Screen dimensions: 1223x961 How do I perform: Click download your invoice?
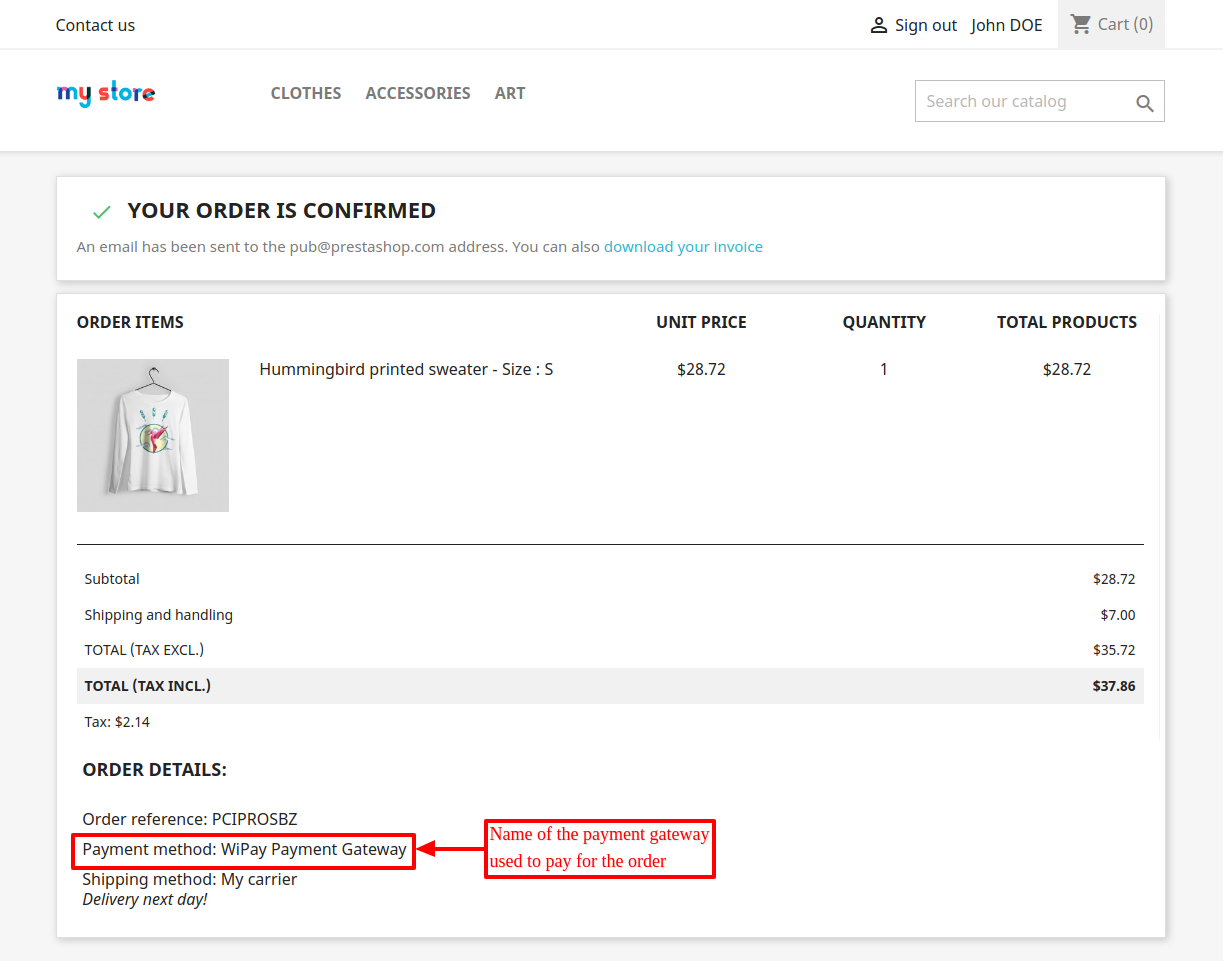pos(683,246)
